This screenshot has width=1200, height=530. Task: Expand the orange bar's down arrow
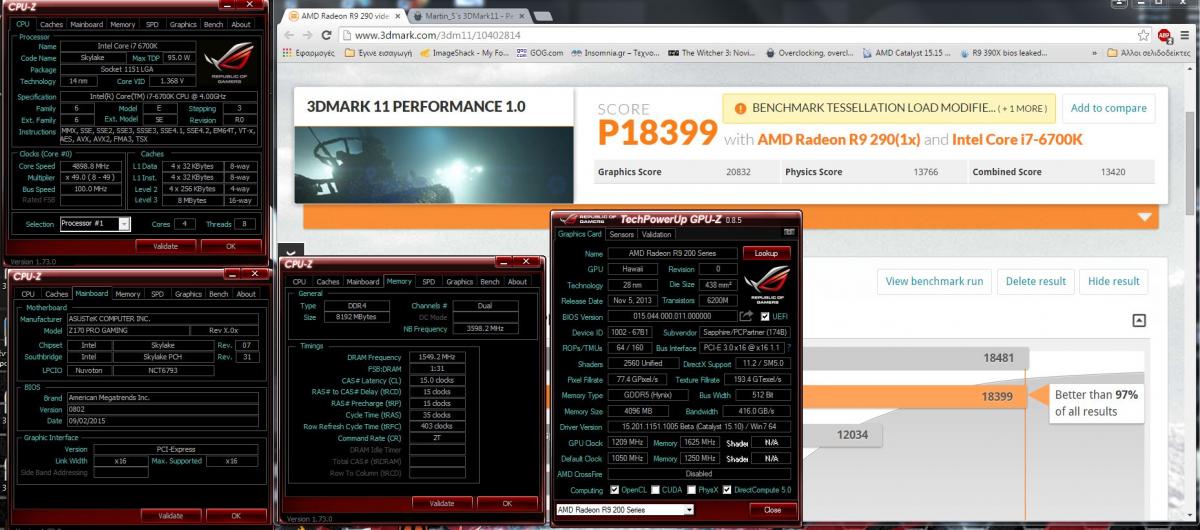[x=1144, y=216]
